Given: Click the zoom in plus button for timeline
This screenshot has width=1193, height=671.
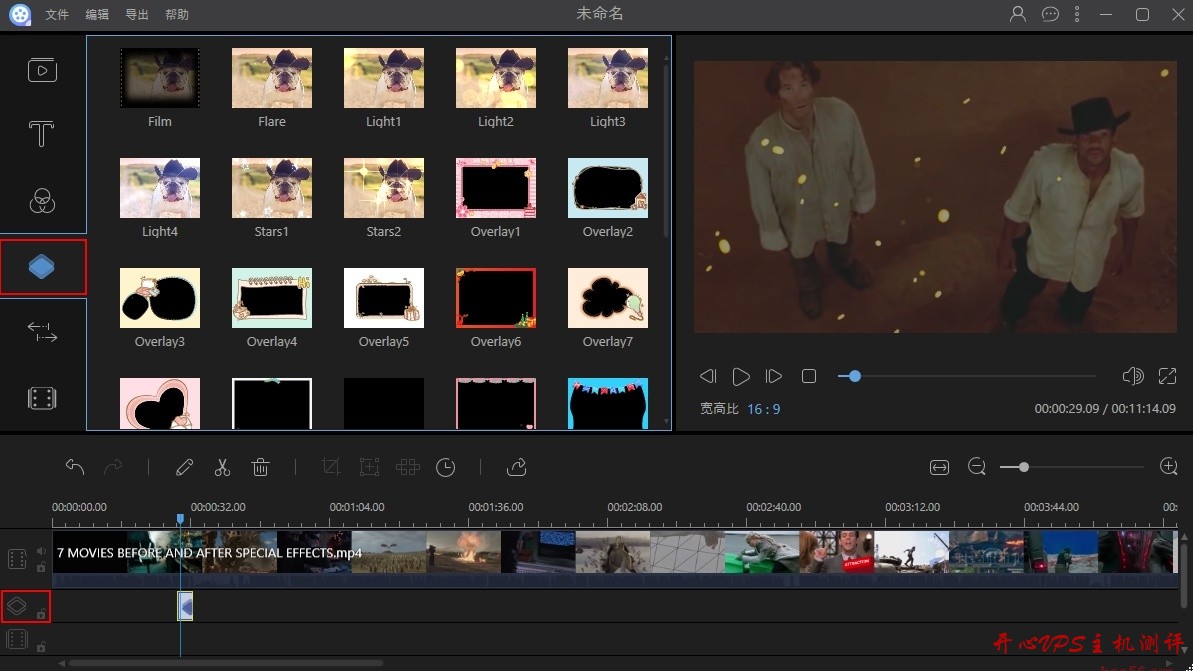Looking at the screenshot, I should pyautogui.click(x=1168, y=467).
